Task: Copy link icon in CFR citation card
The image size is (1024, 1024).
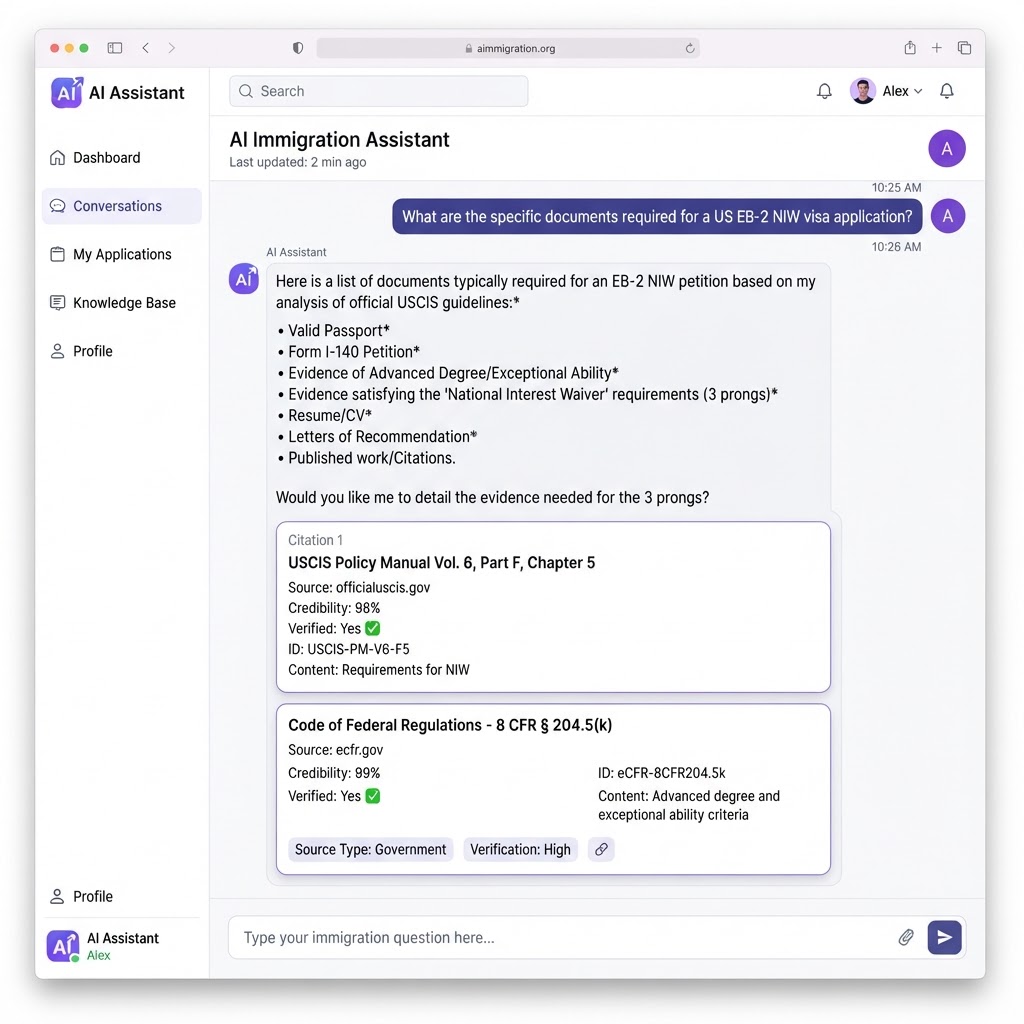Action: pyautogui.click(x=601, y=849)
